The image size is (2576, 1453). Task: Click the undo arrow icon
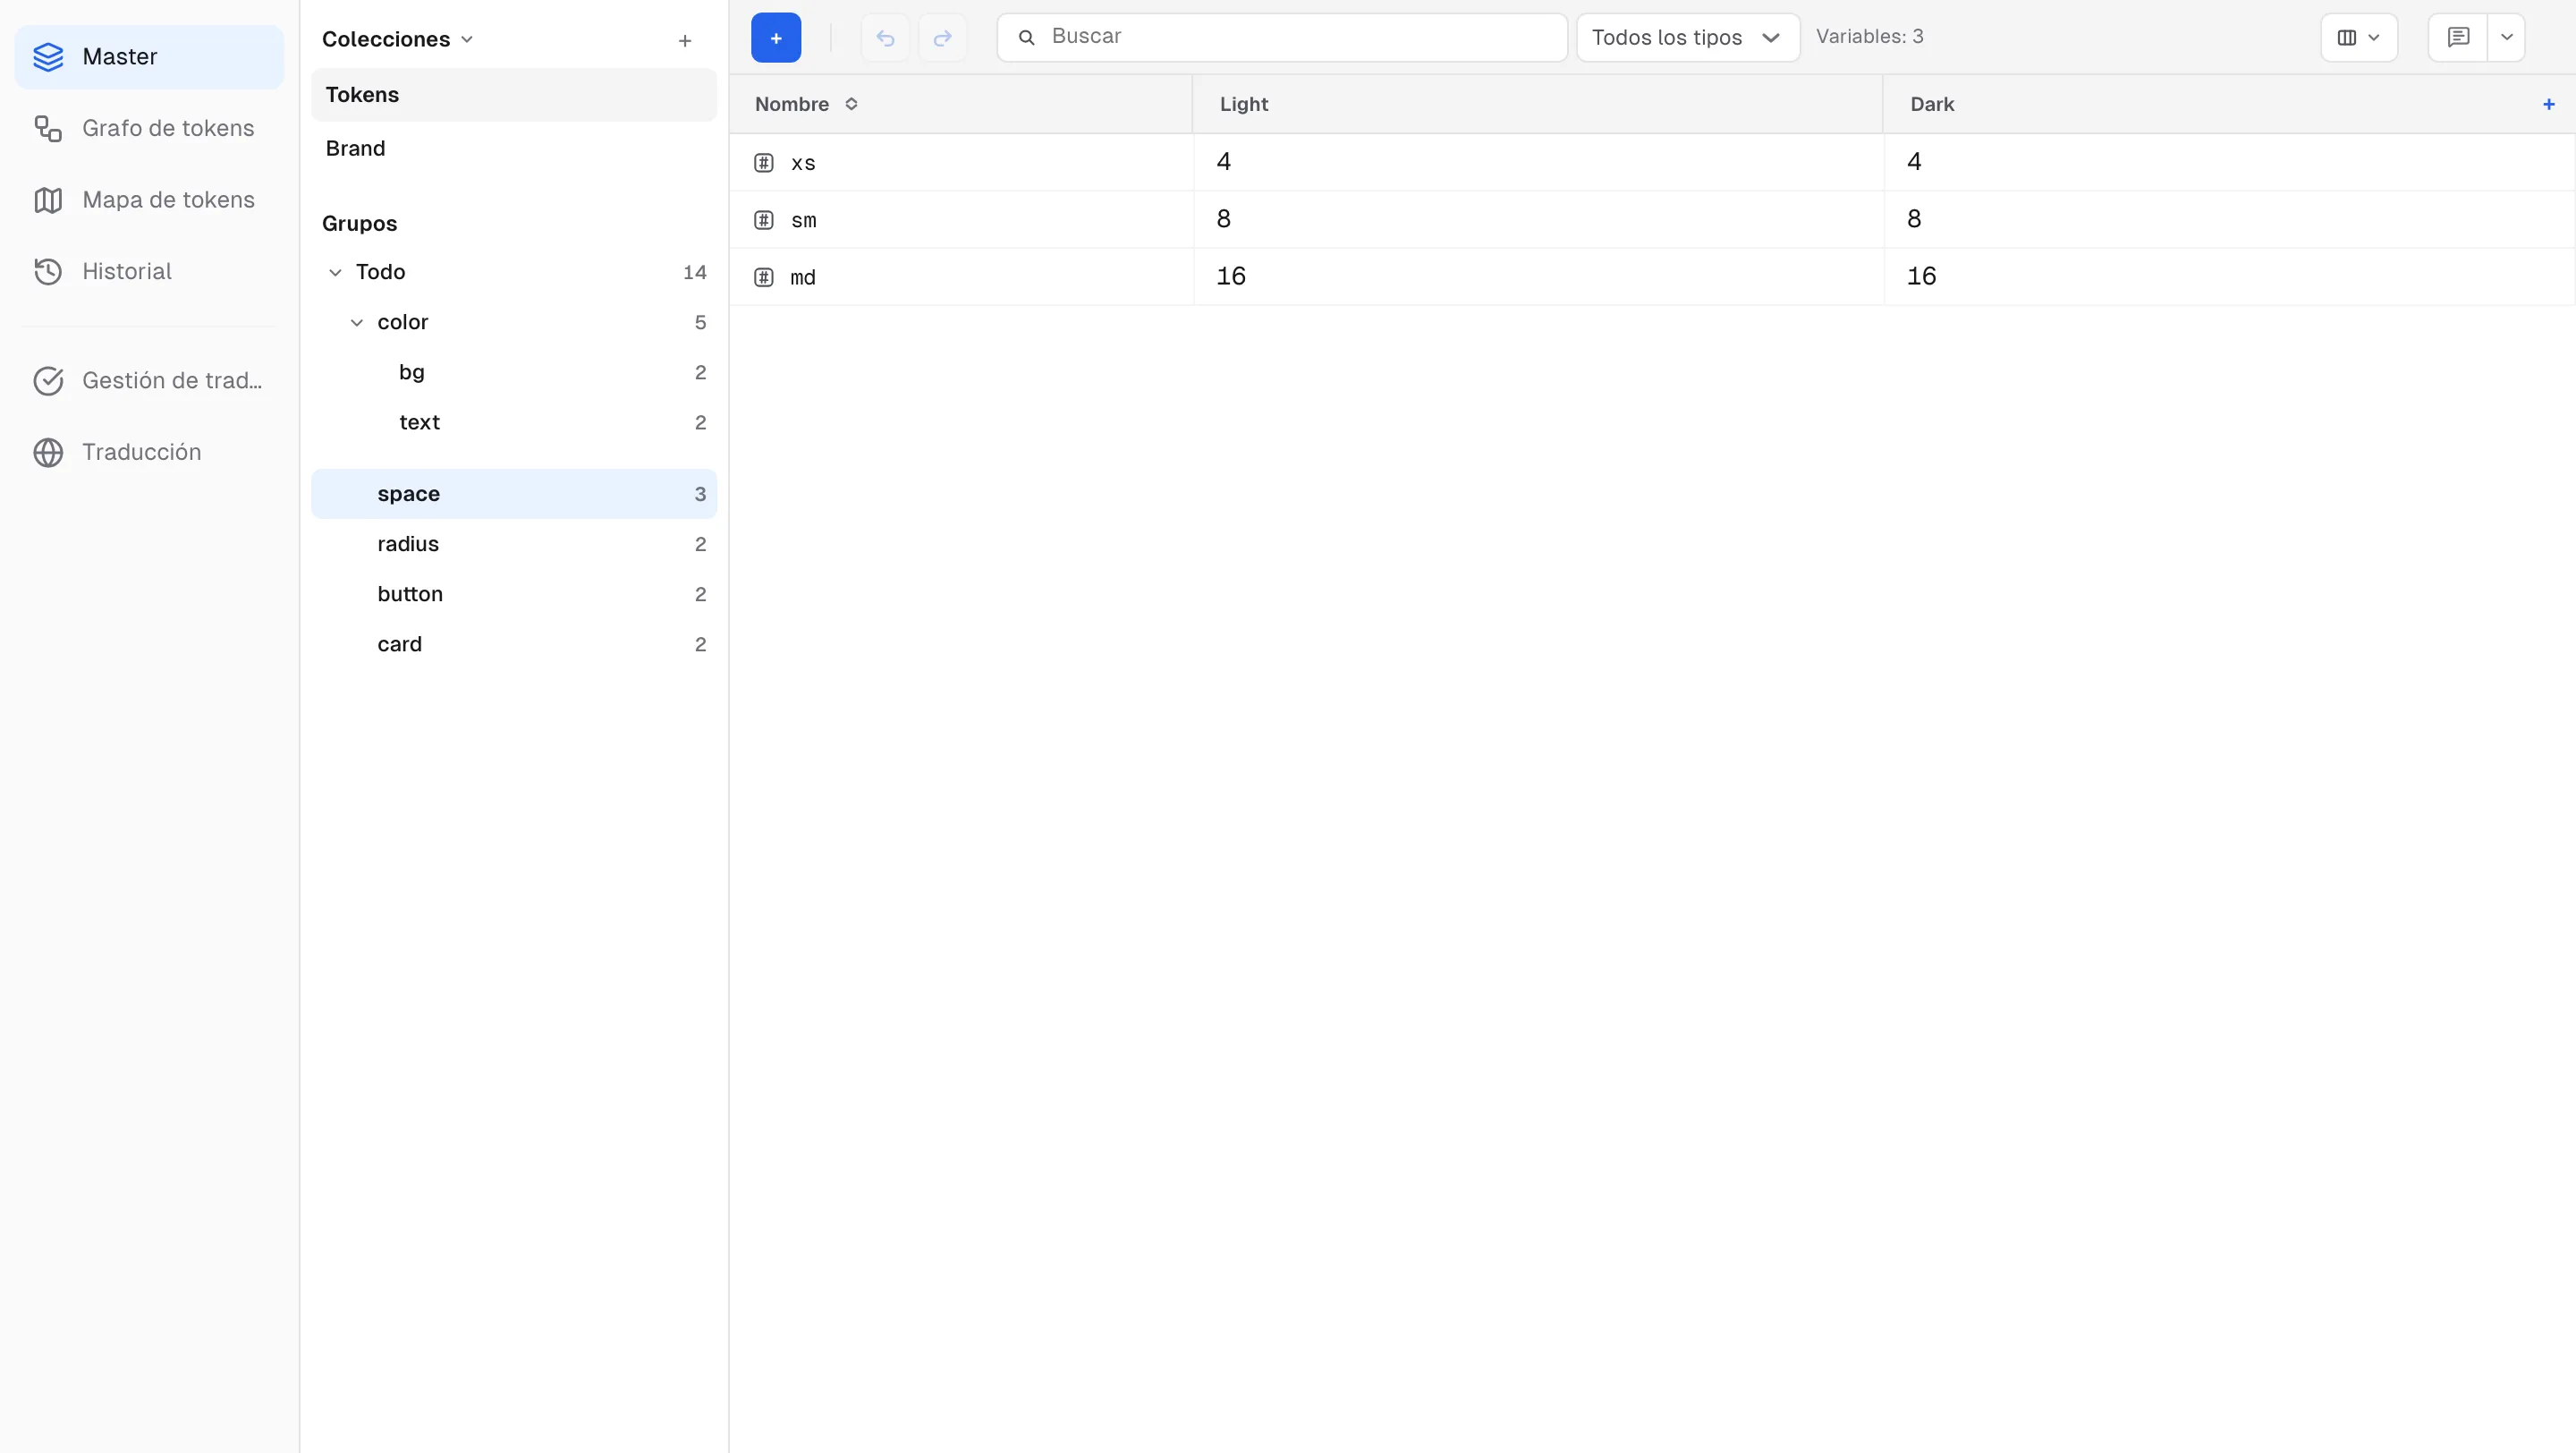pos(885,38)
